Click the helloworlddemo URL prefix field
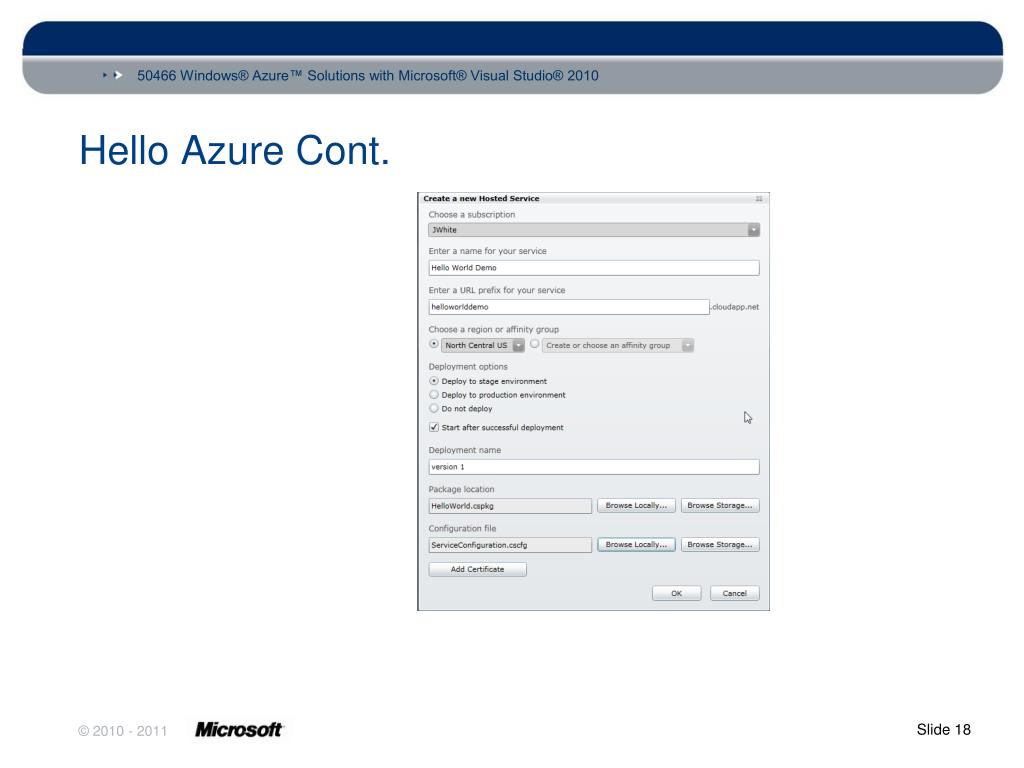1024x768 pixels. pyautogui.click(x=569, y=307)
